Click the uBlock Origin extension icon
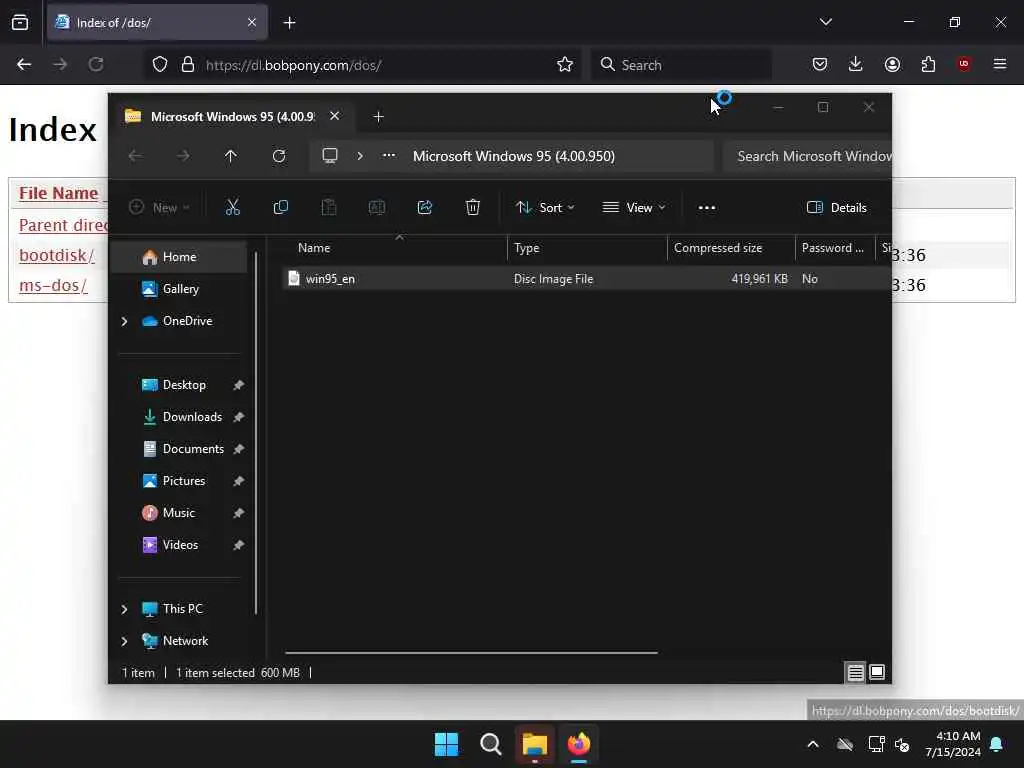 (964, 64)
